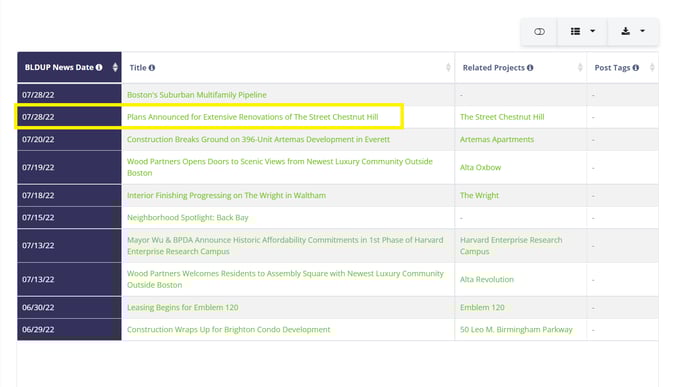Screen dimensions: 688x387
Task: Select the 06/30/22 date cell
Action: (69, 308)
